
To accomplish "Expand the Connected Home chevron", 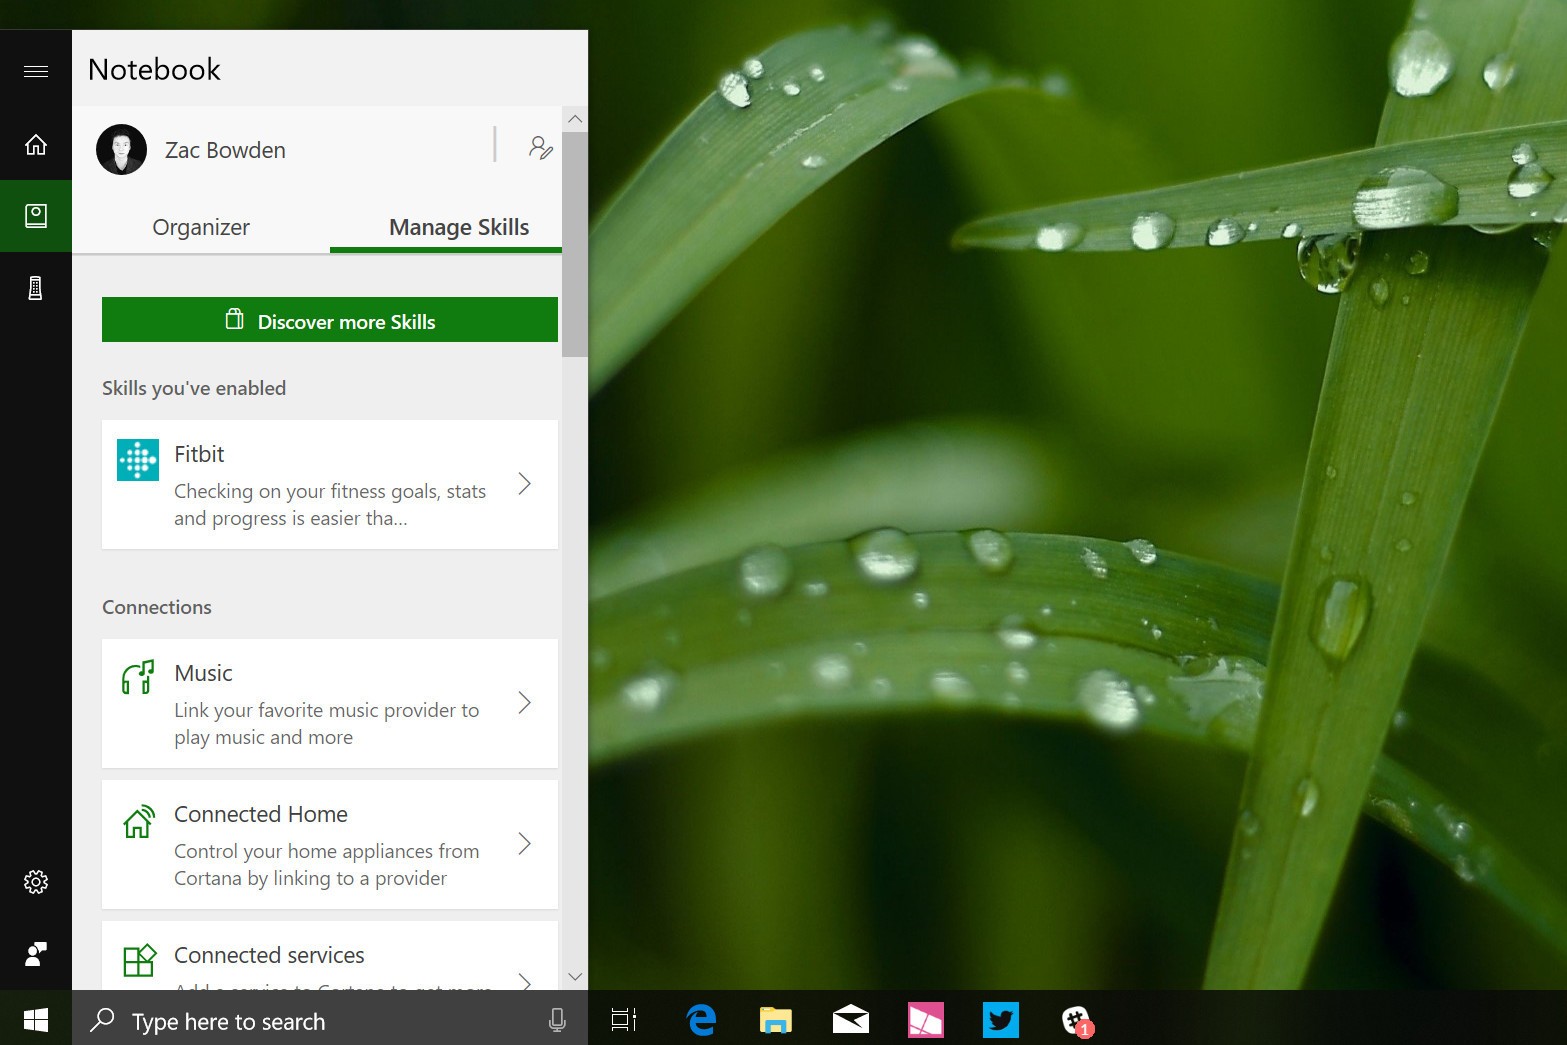I will tap(524, 844).
